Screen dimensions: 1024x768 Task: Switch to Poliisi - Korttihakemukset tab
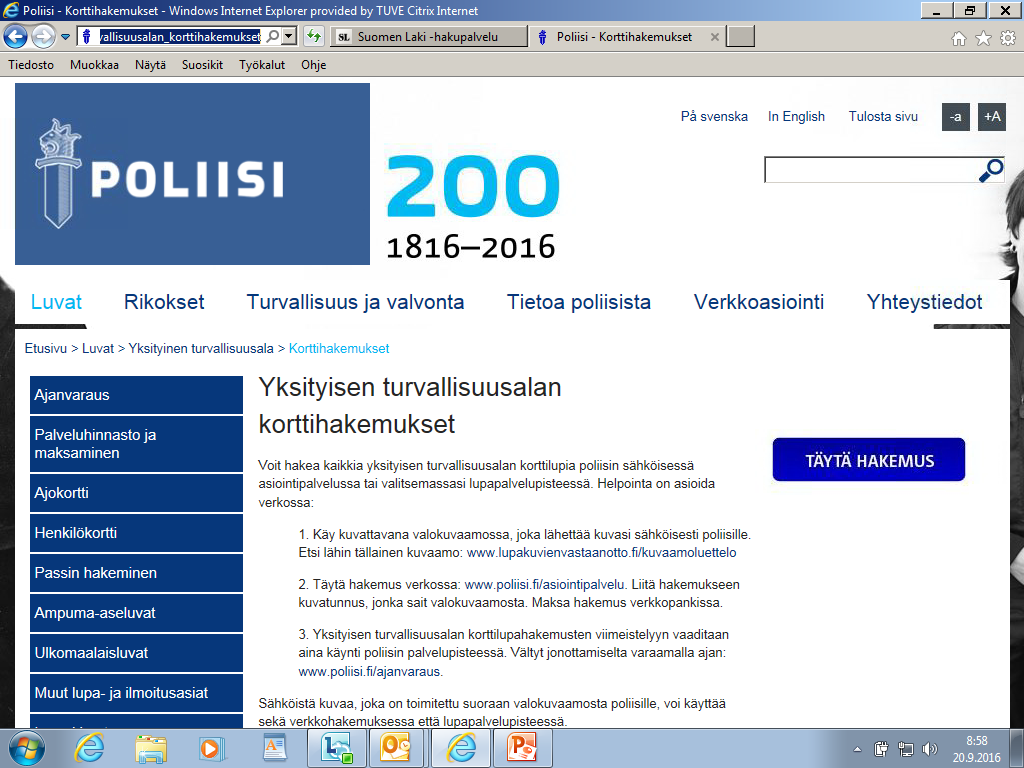pos(624,37)
